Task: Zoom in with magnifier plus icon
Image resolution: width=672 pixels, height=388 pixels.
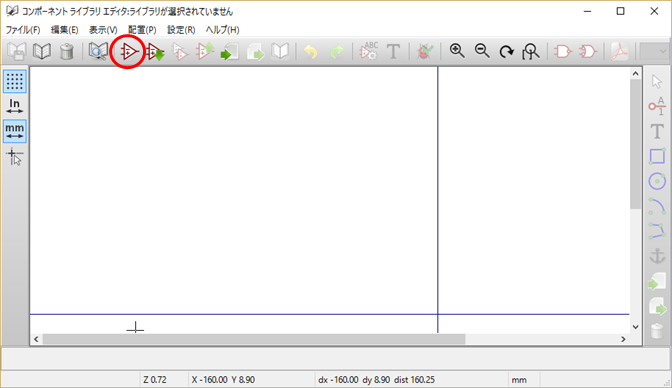Action: pos(457,51)
